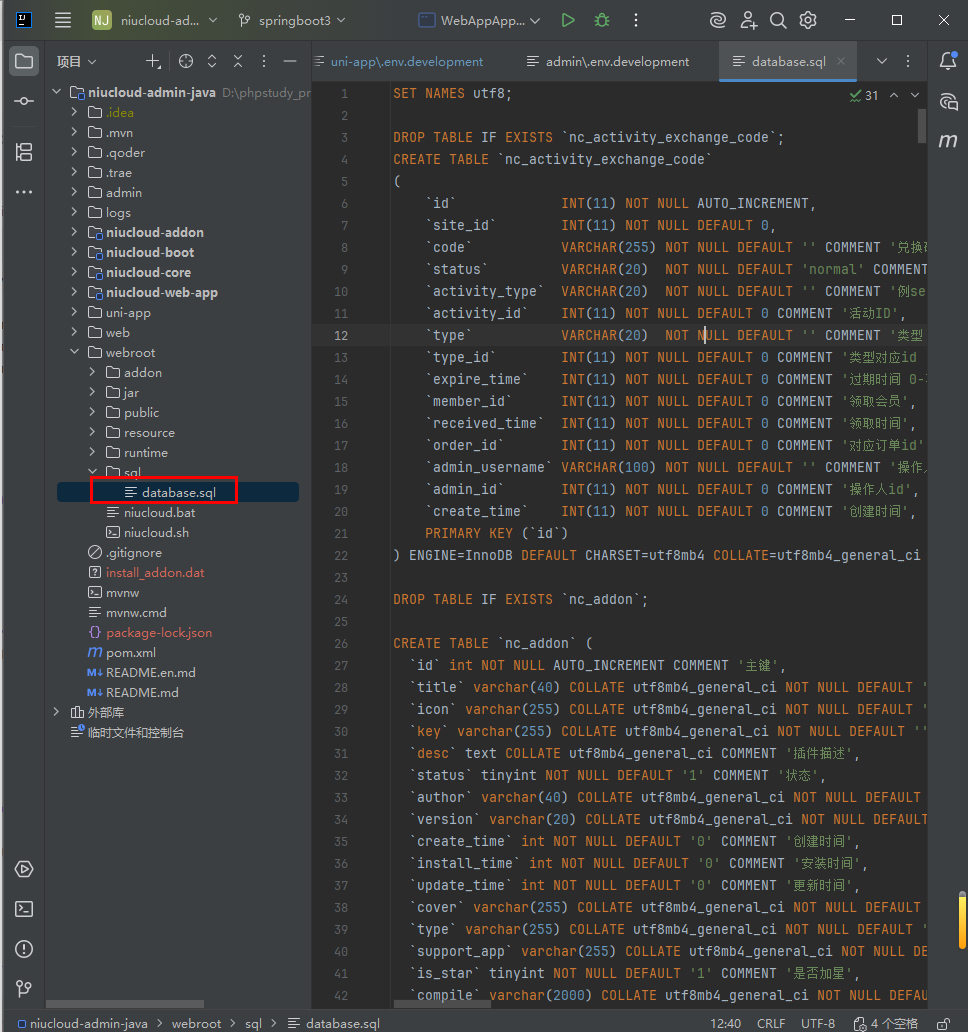
Task: Open the Structure tool window
Action: point(24,152)
